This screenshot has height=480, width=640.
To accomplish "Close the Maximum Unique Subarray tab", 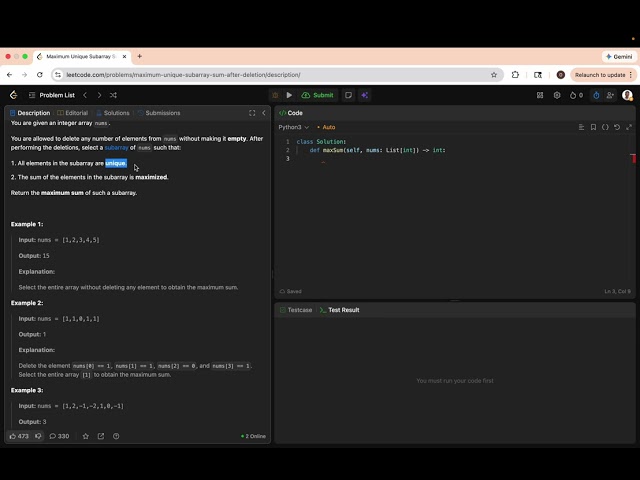I will [124, 56].
